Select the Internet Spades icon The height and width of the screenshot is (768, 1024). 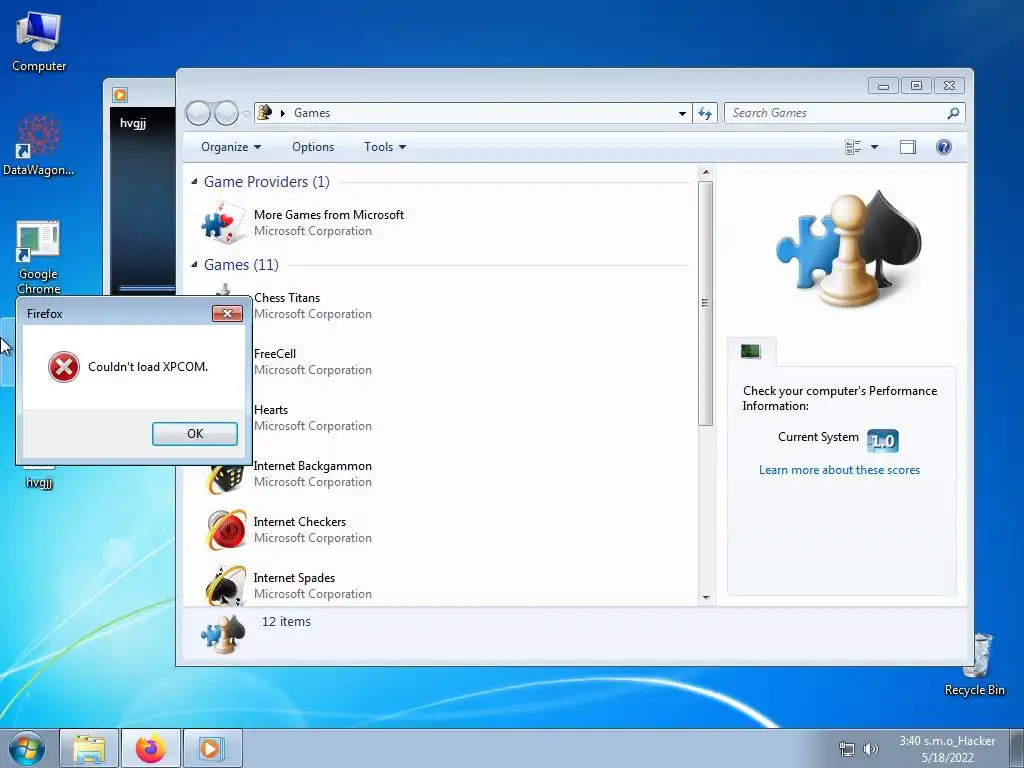click(x=226, y=586)
